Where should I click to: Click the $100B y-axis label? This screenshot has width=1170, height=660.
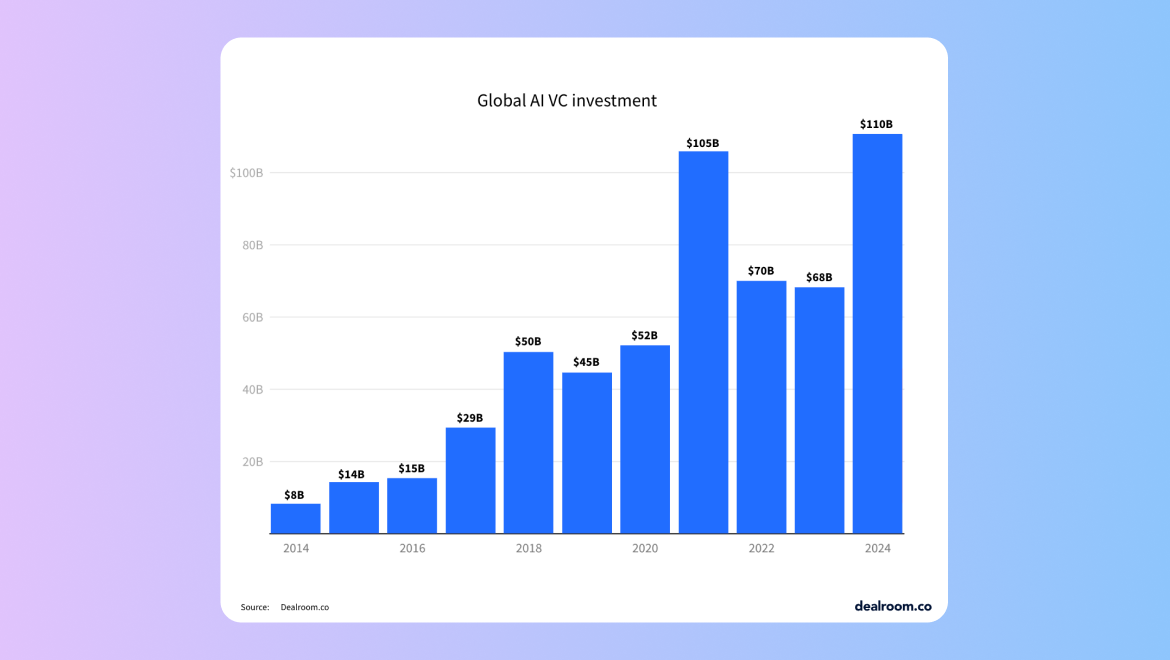point(246,173)
